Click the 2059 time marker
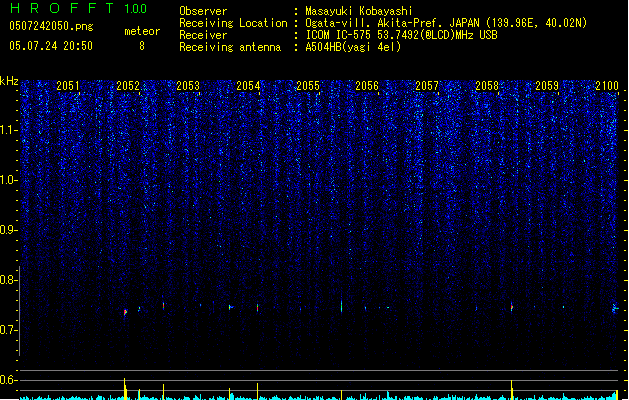 coord(547,86)
